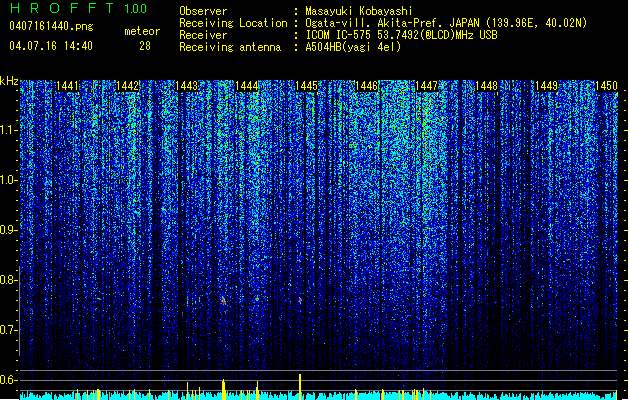
Task: Click the 0.7 frequency axis label
Action: (9, 330)
